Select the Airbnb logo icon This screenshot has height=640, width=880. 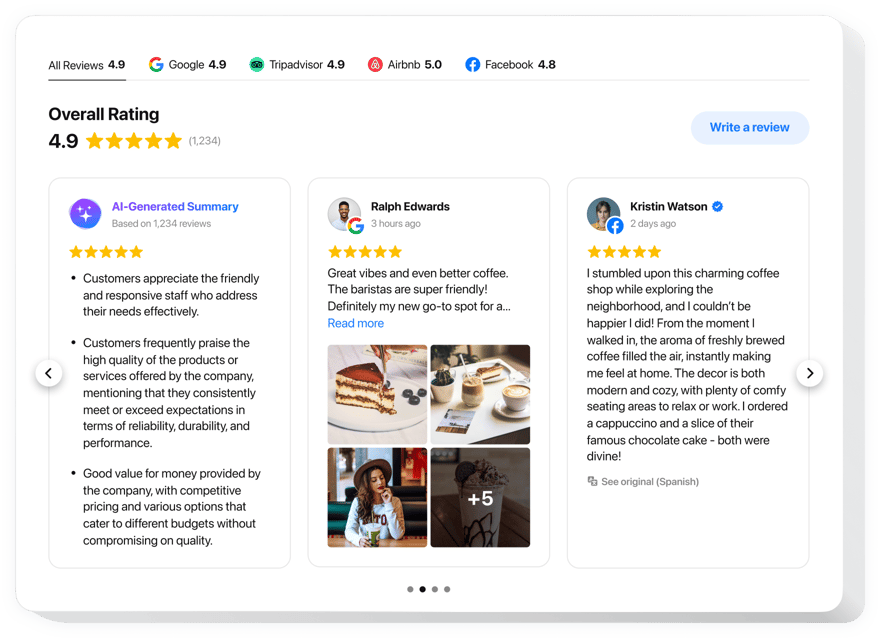374,64
